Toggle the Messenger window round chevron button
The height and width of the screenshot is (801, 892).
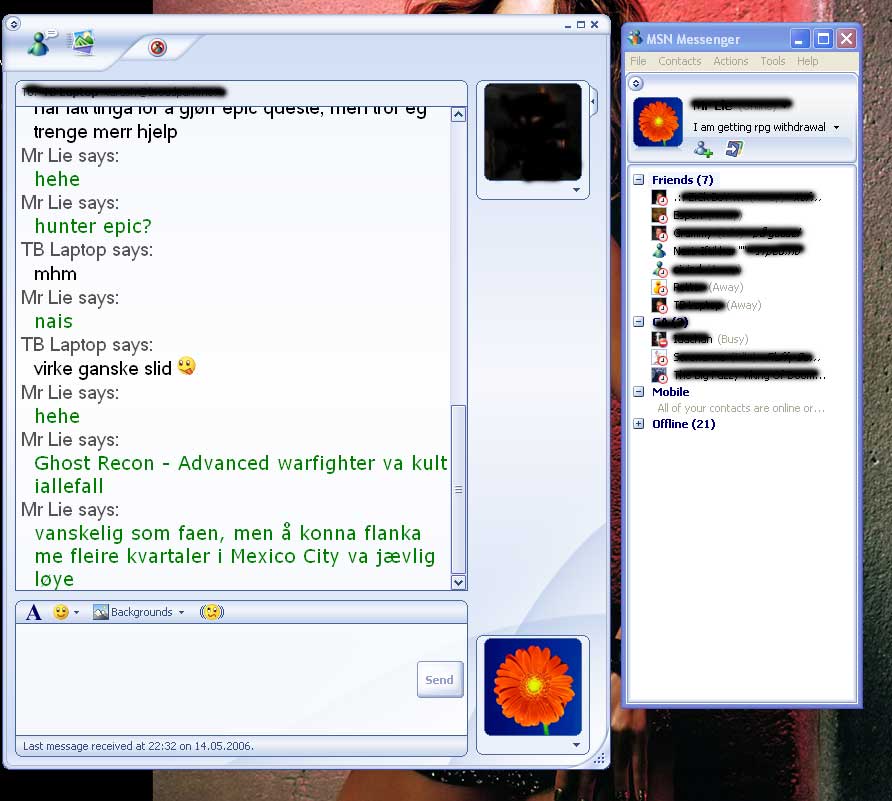(x=636, y=83)
